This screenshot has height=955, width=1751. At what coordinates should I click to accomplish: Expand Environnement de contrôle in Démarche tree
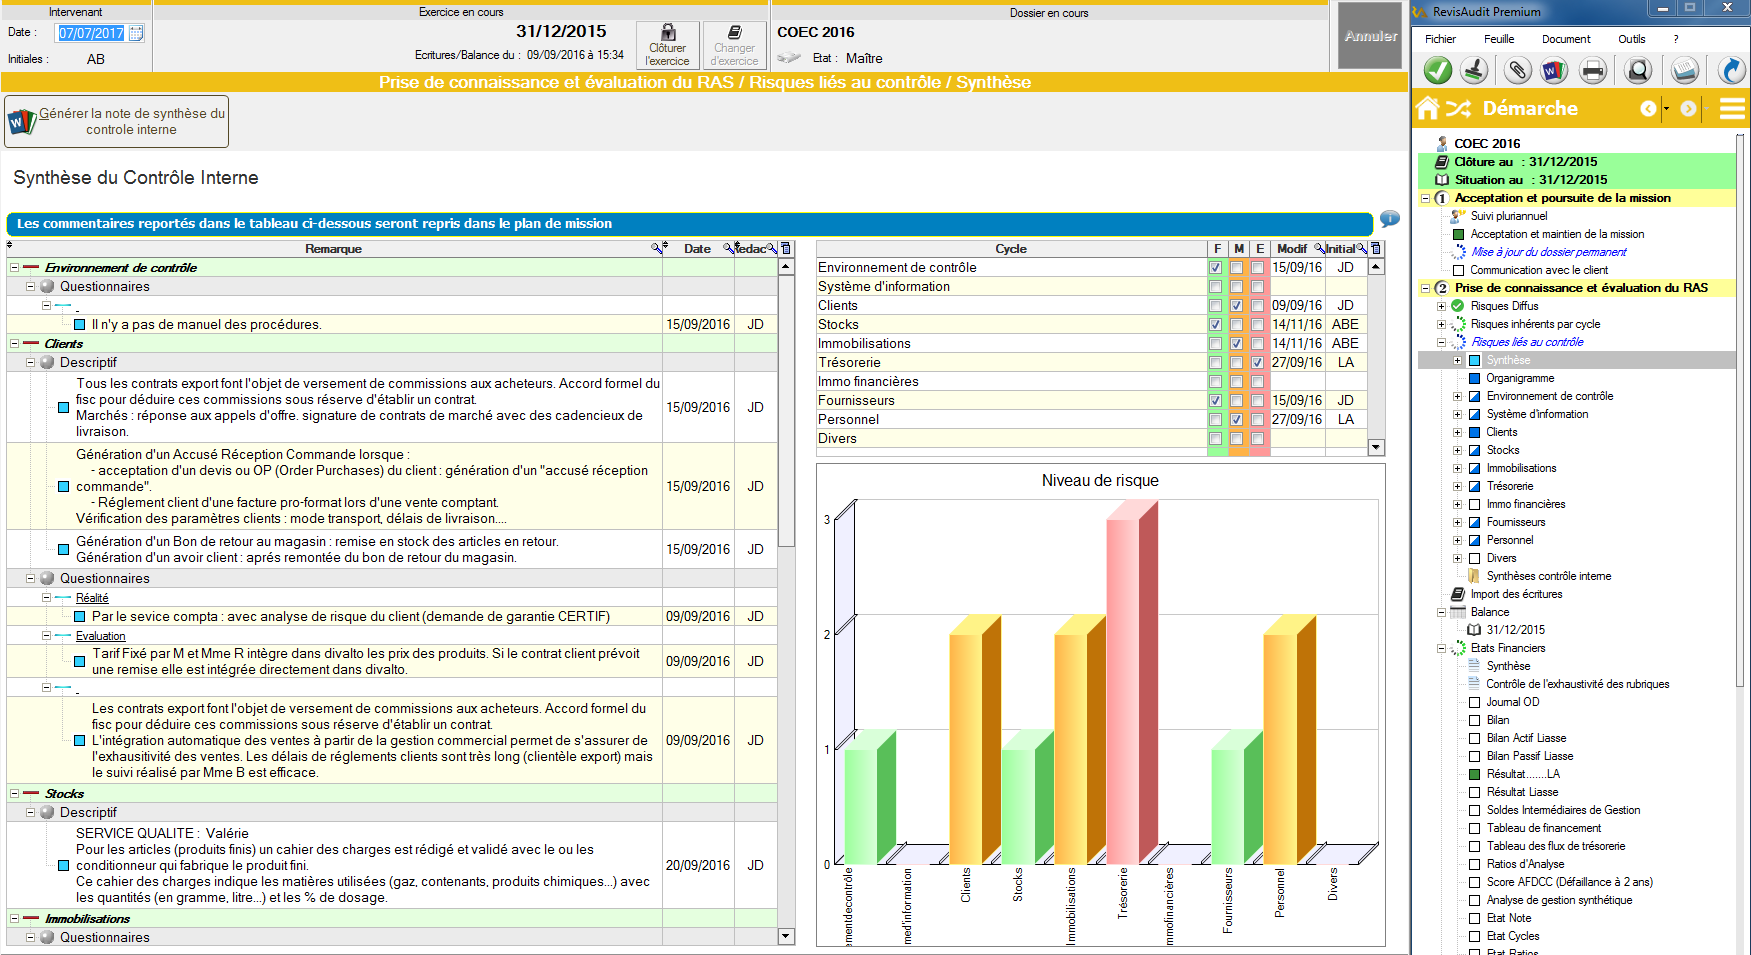pyautogui.click(x=1457, y=397)
